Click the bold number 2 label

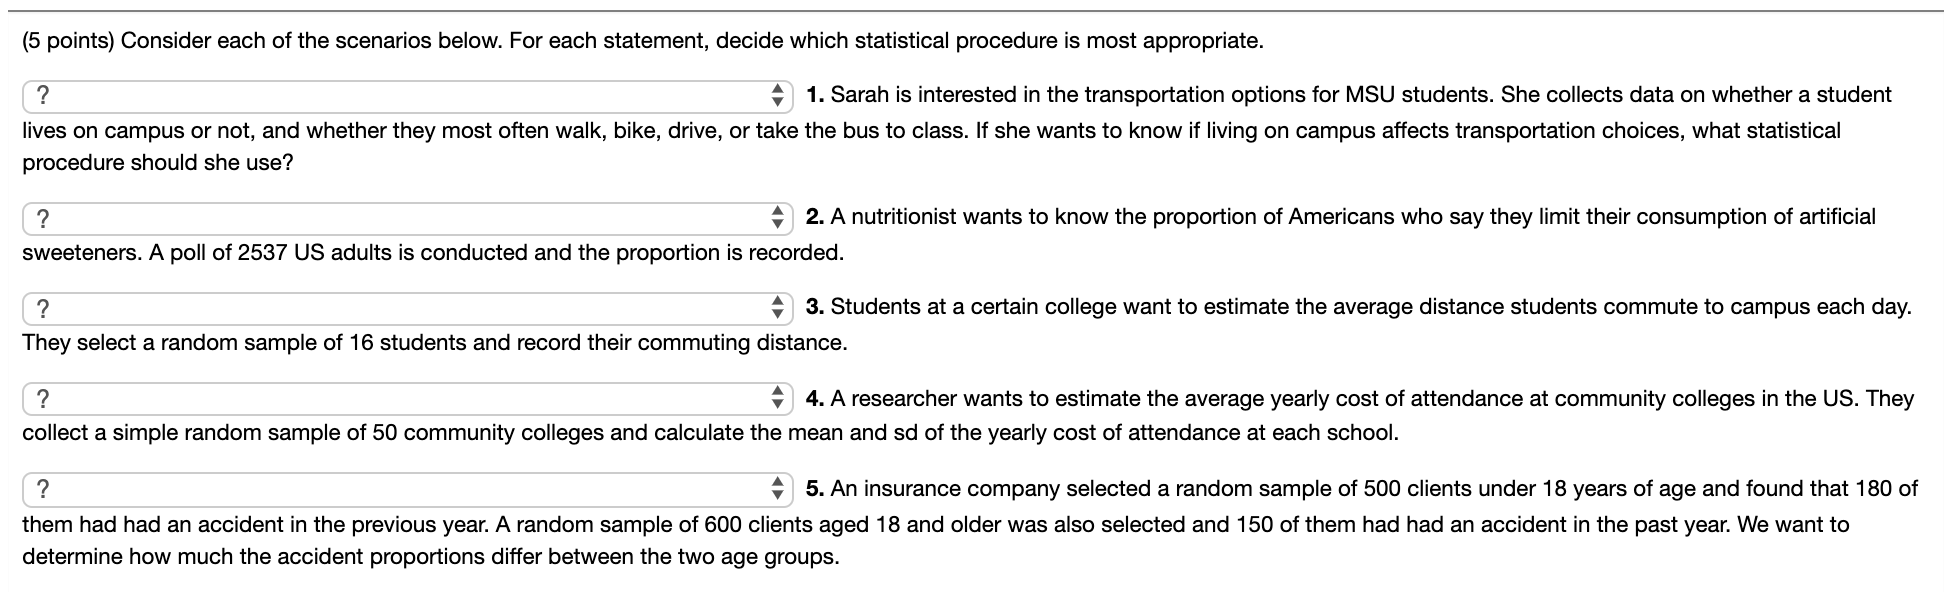814,216
